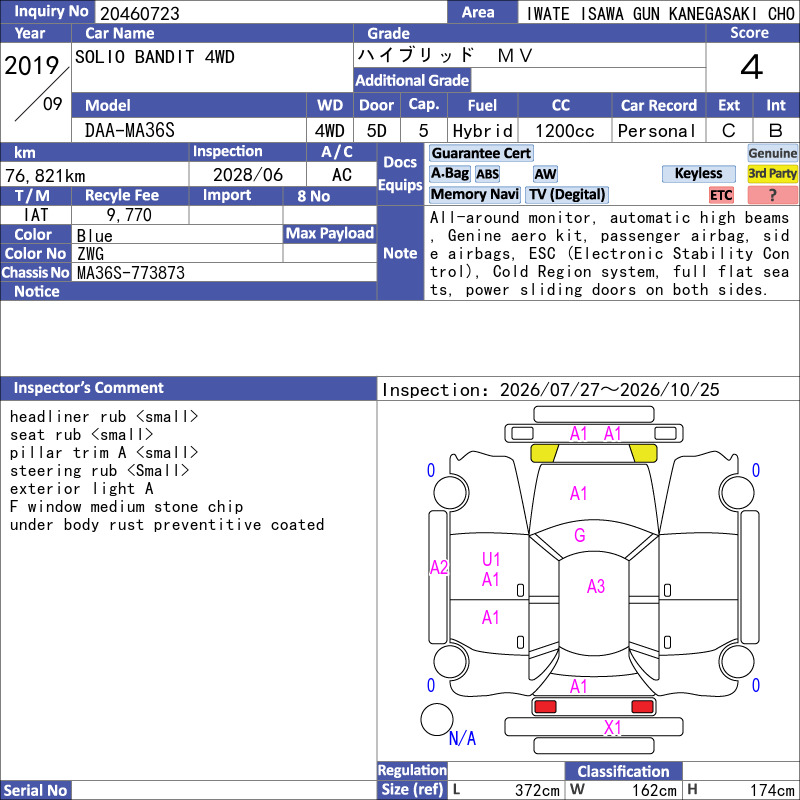The height and width of the screenshot is (800, 800).
Task: Click the front left wheel on diagram
Action: (x=451, y=493)
